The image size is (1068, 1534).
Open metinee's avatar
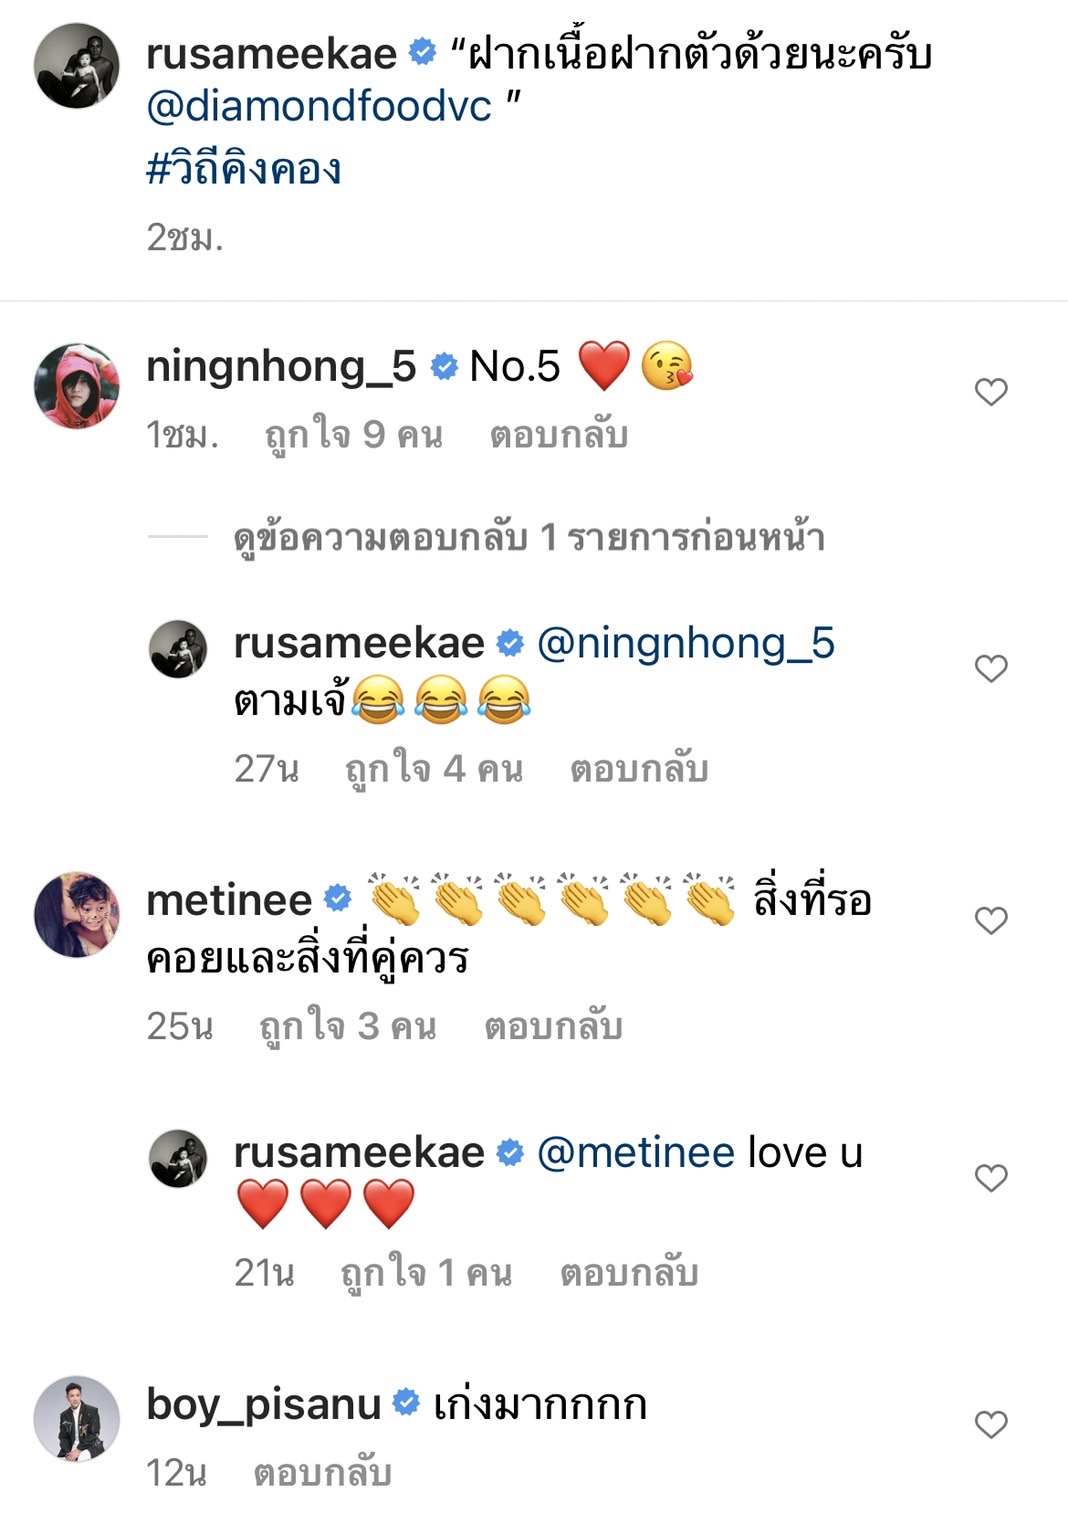[77, 914]
